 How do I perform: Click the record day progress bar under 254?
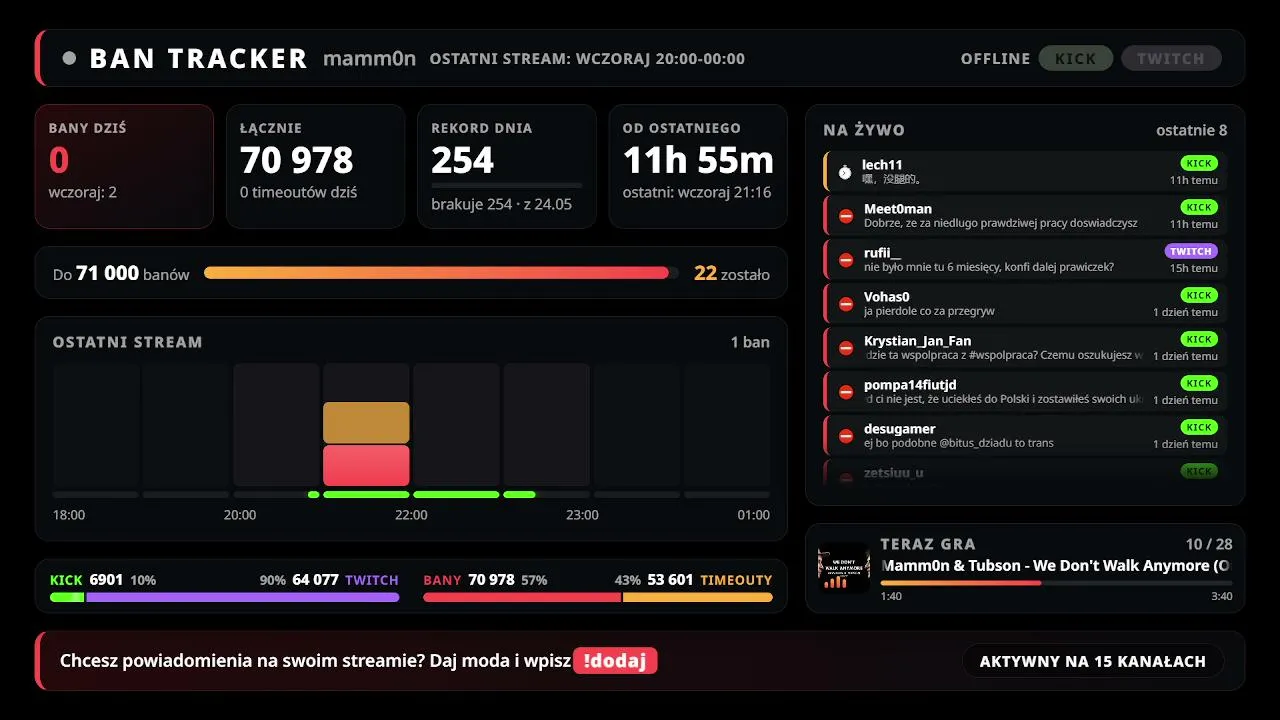click(x=507, y=185)
